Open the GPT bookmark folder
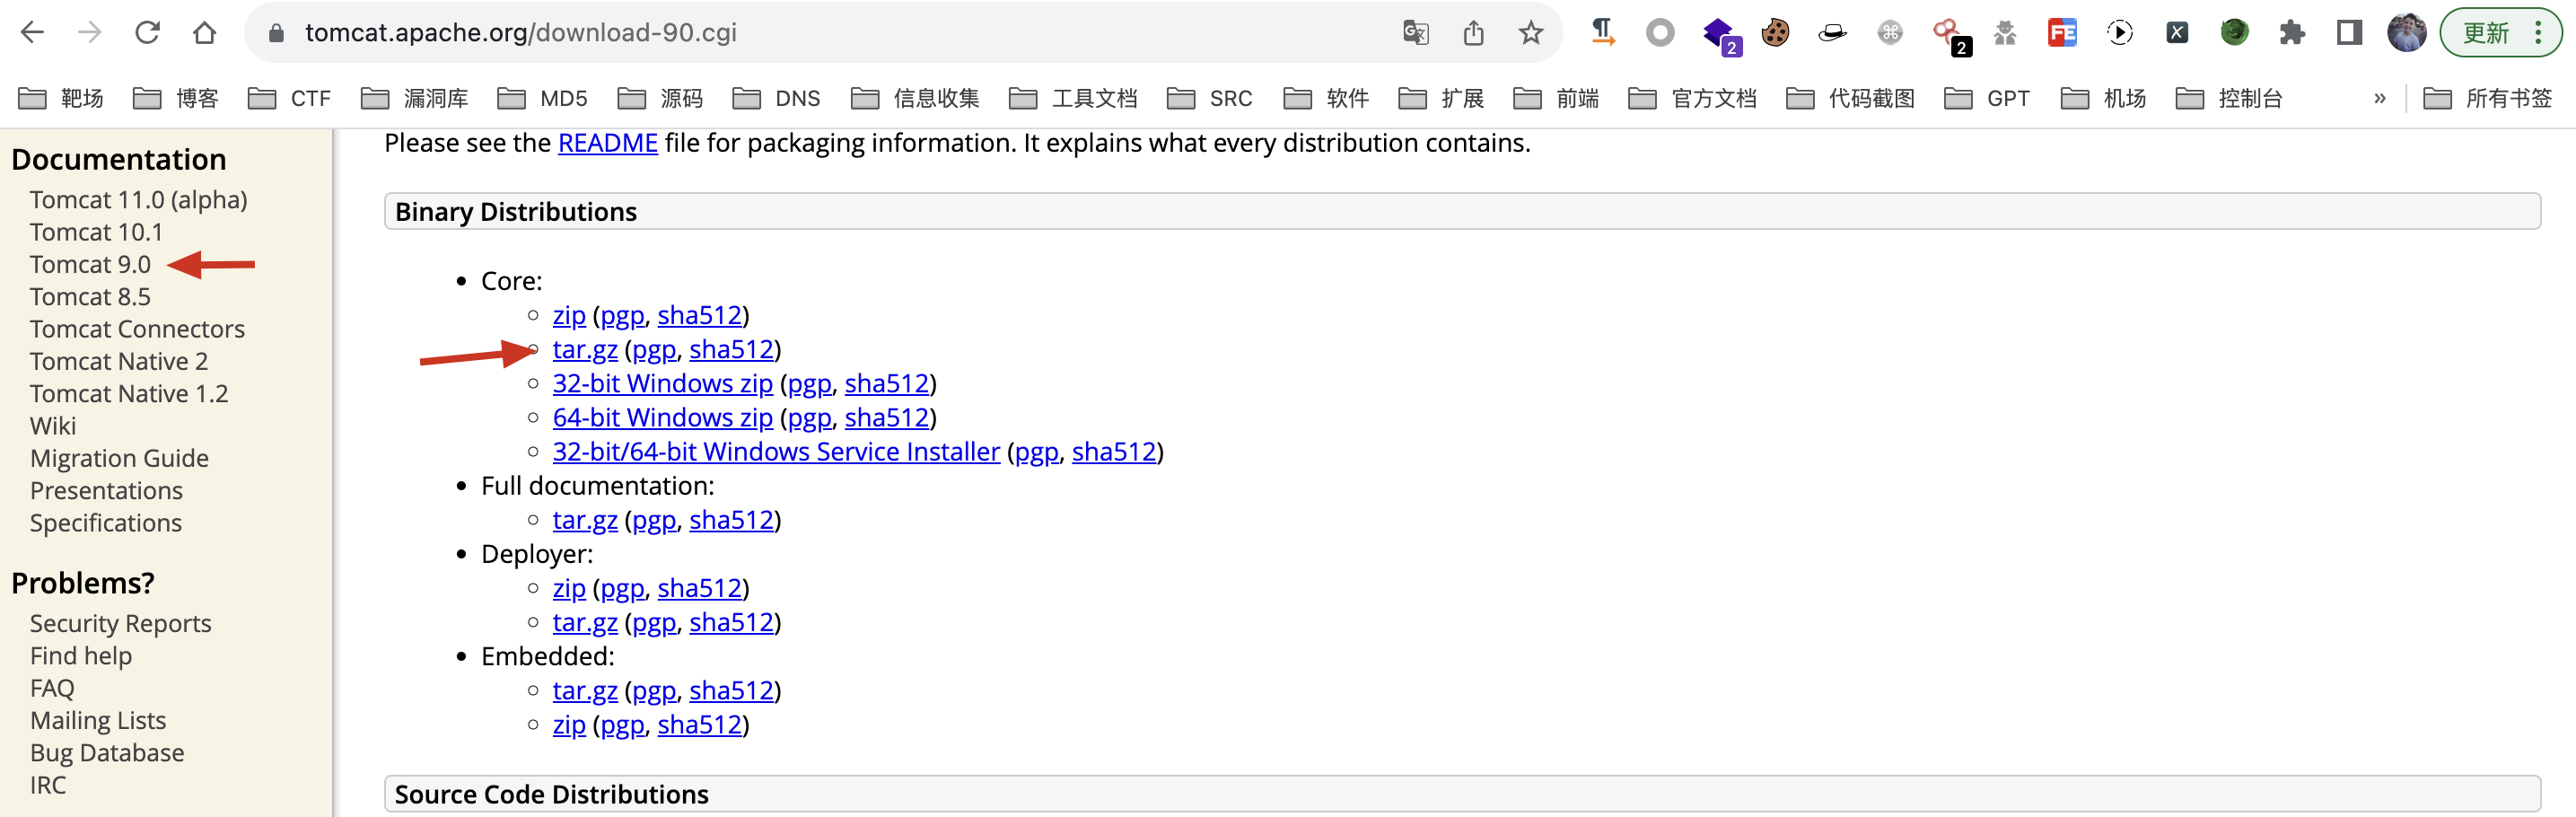Image resolution: width=2576 pixels, height=817 pixels. [x=1987, y=98]
